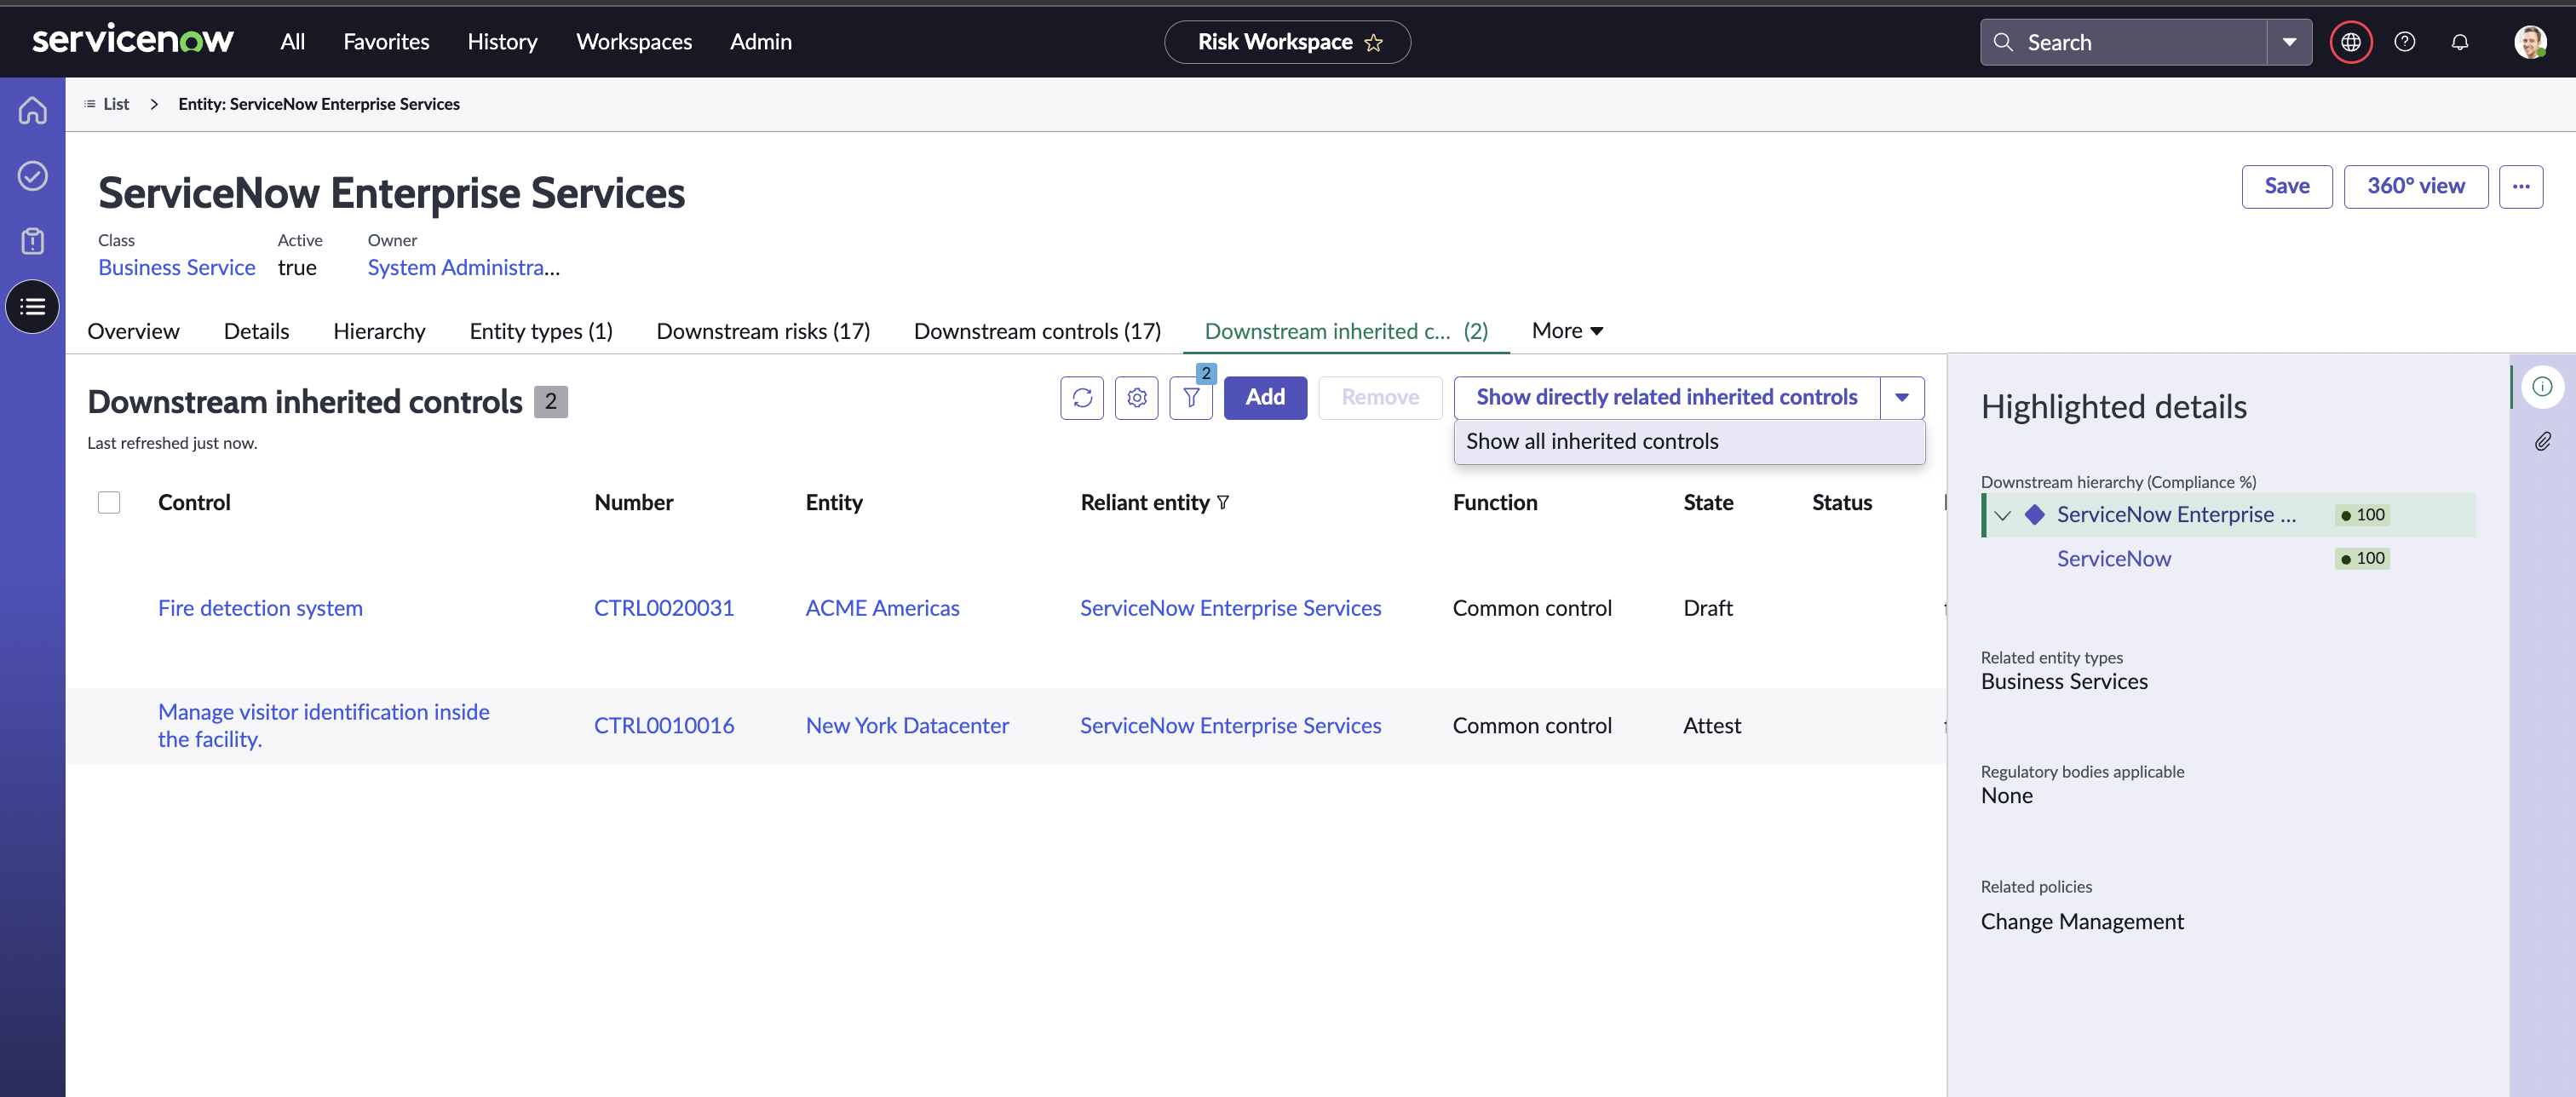The height and width of the screenshot is (1097, 2576).
Task: Open the Favorites menu
Action: 386,42
